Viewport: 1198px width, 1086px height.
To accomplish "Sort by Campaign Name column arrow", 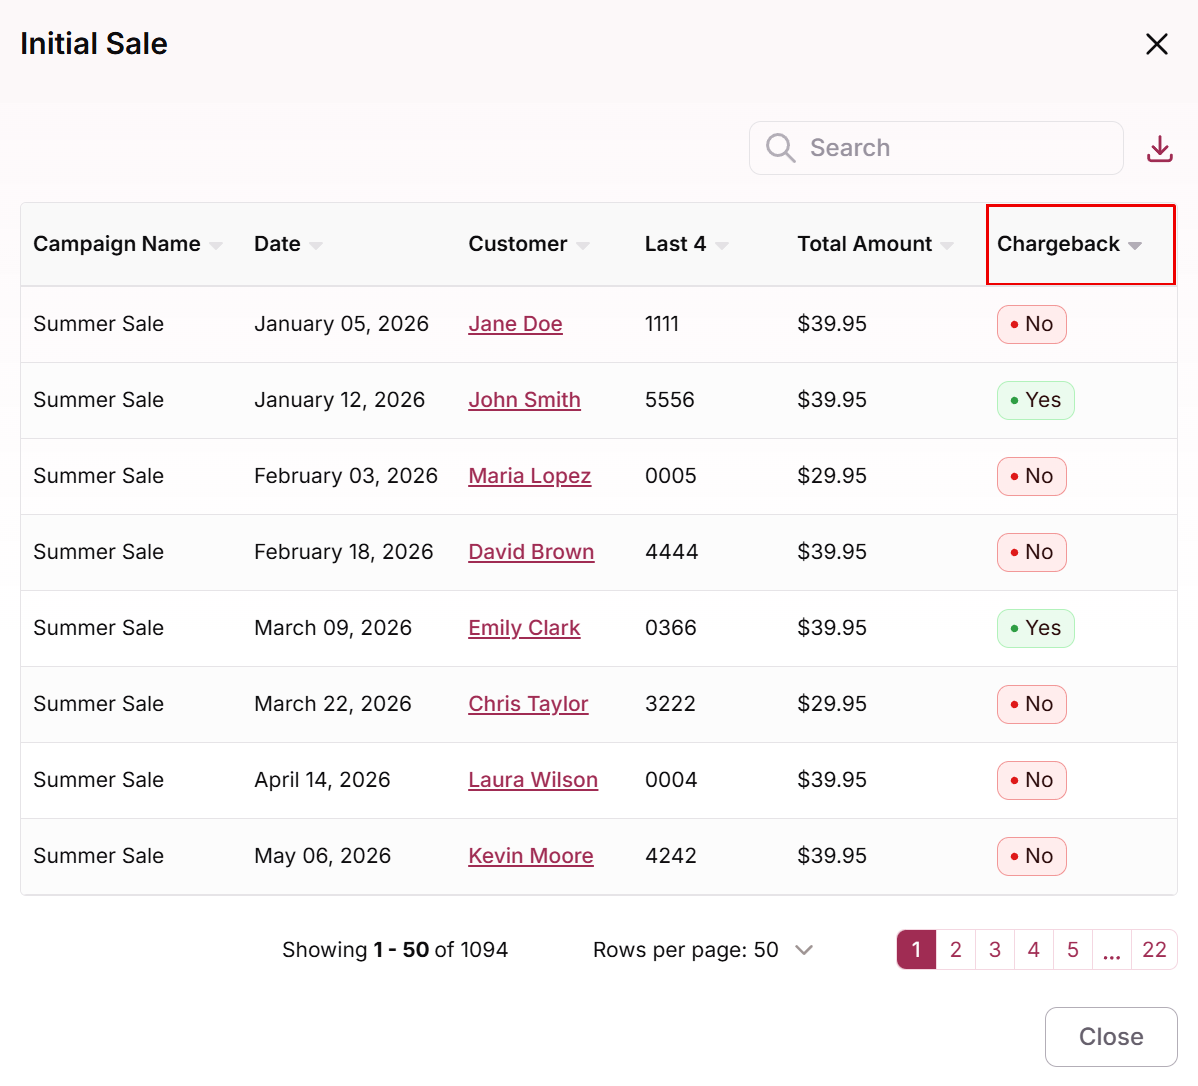I will pyautogui.click(x=216, y=245).
